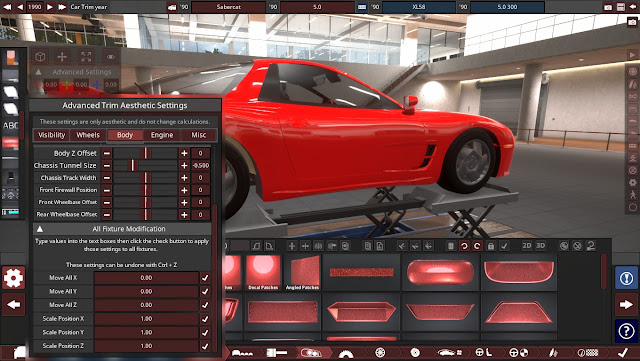640x361 pixels.
Task: Apply Scale Position X check button
Action: click(205, 319)
